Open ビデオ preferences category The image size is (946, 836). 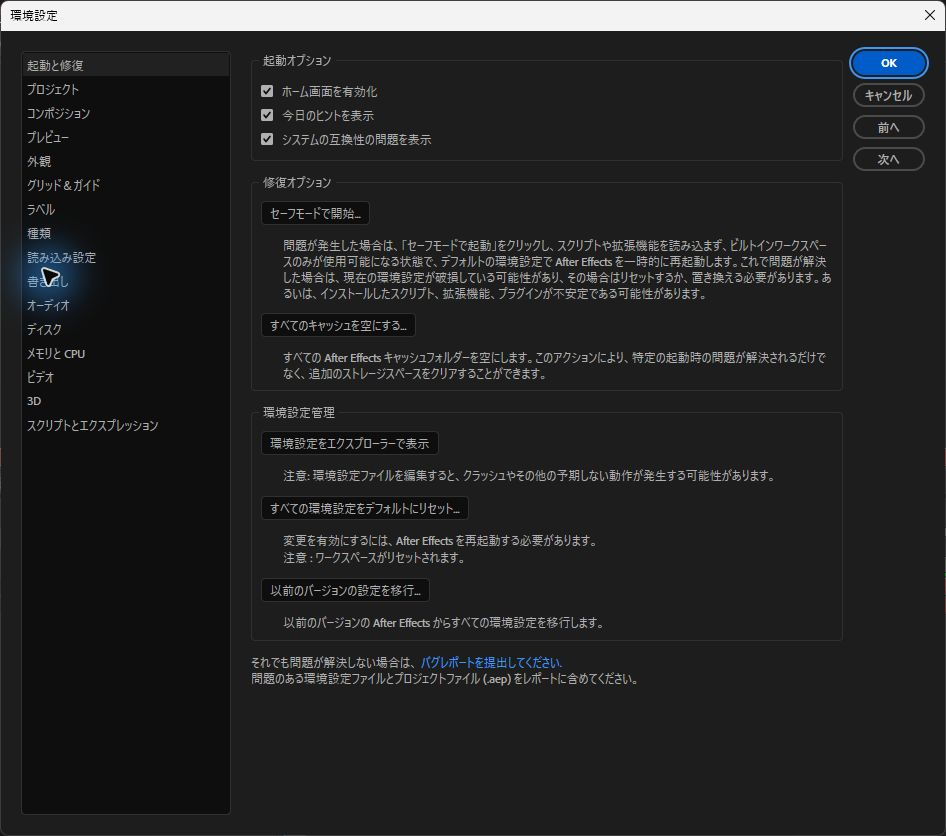[x=125, y=378]
